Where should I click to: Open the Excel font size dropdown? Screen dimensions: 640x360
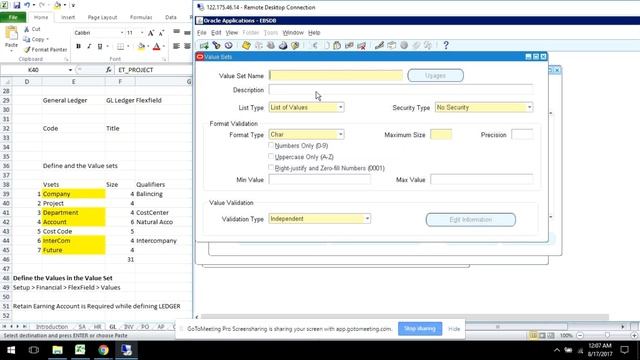pos(142,33)
